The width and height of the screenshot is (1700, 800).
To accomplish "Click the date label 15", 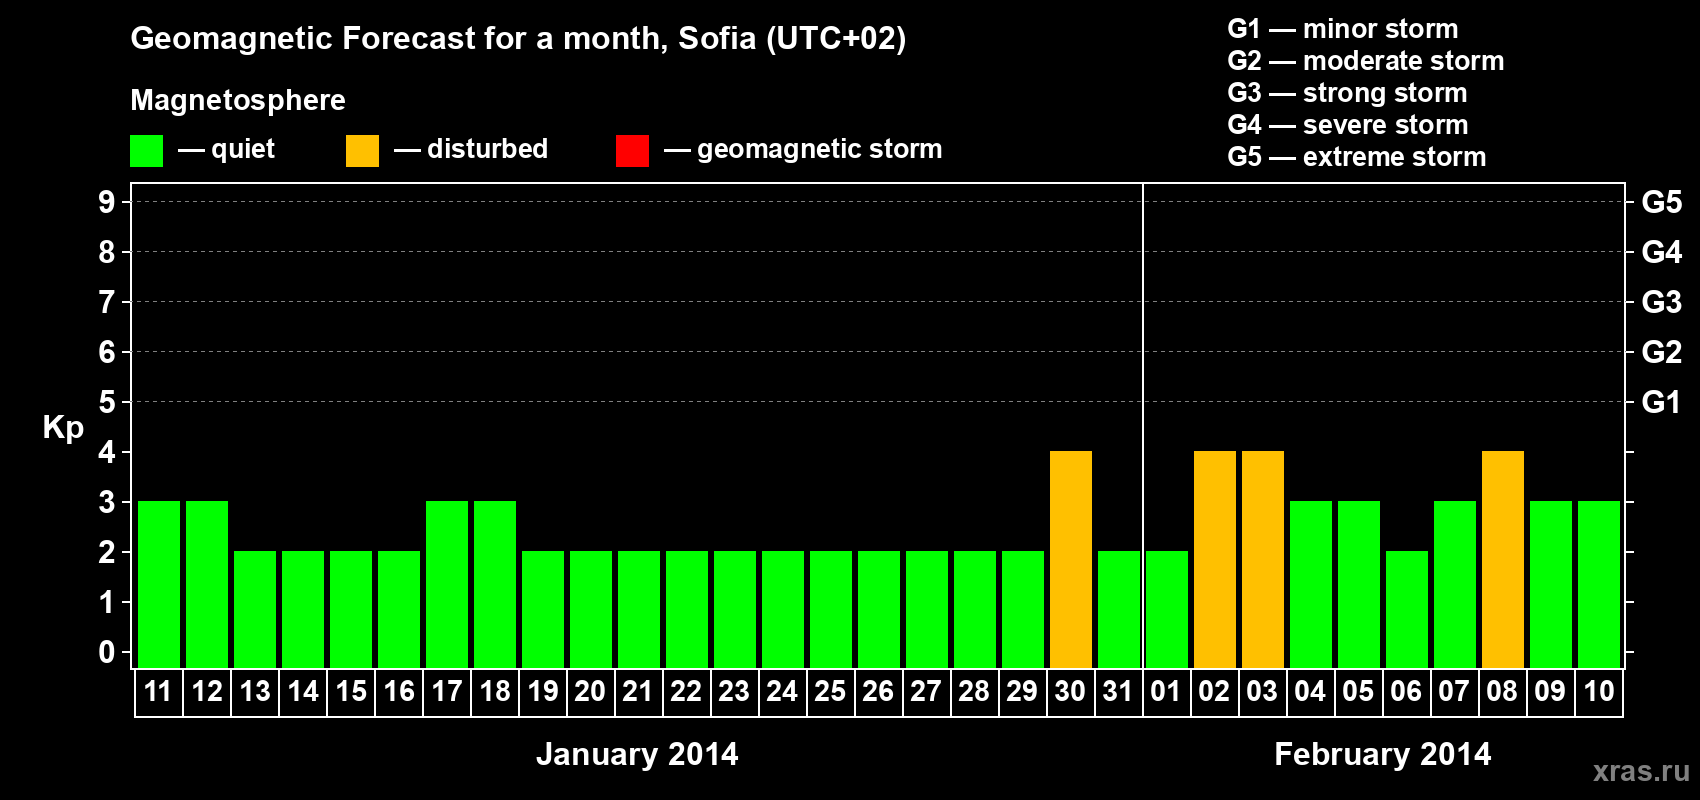I will (x=350, y=691).
